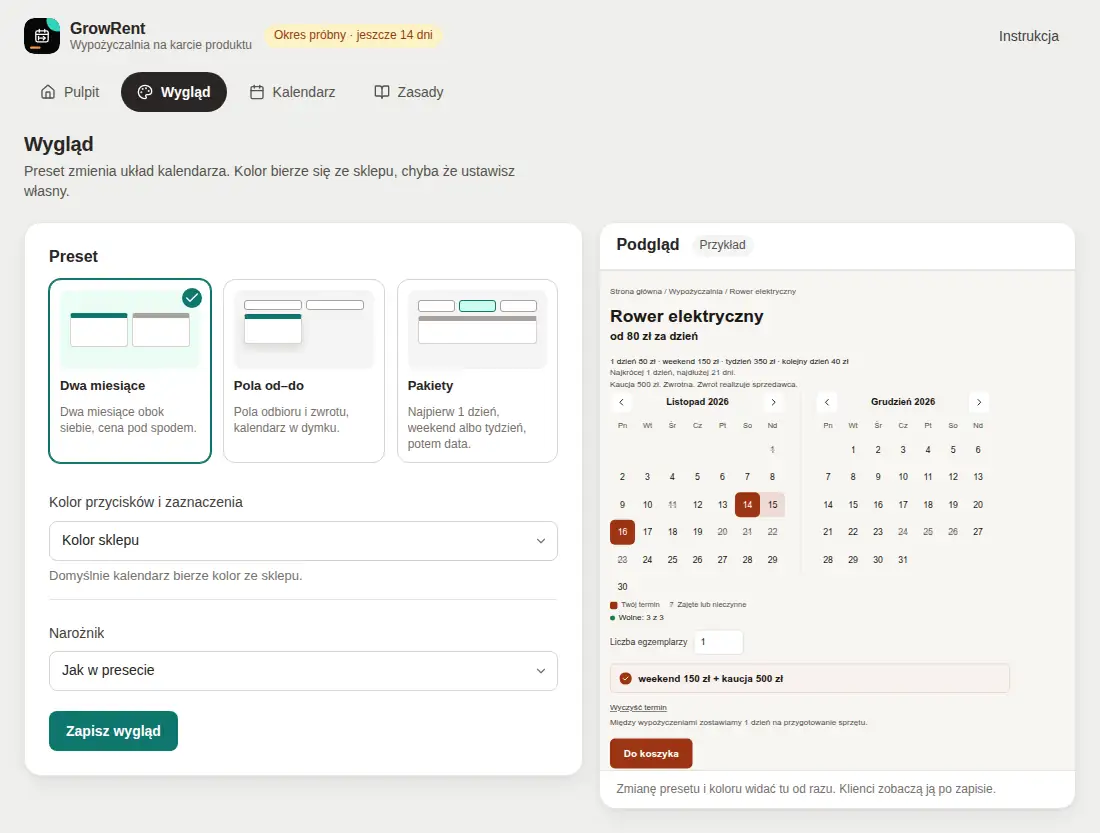
Task: Select the Dwa miesiące preset card
Action: pos(130,371)
